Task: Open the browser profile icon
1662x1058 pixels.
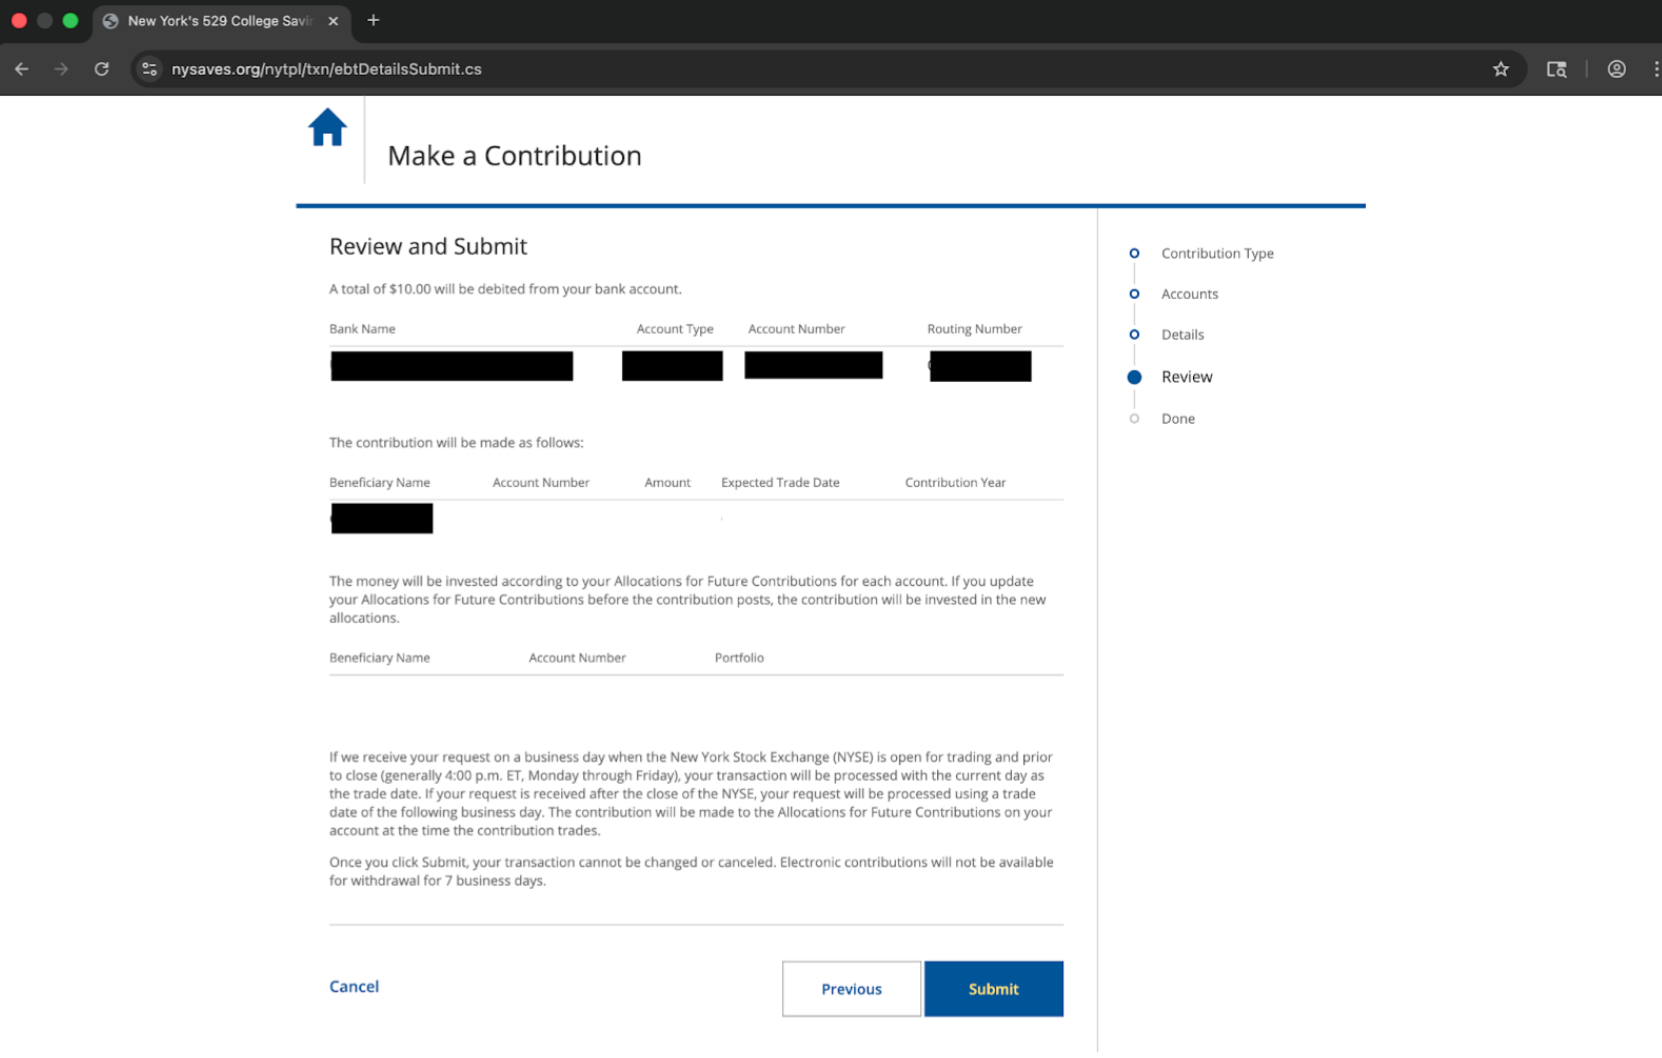Action: (1616, 69)
